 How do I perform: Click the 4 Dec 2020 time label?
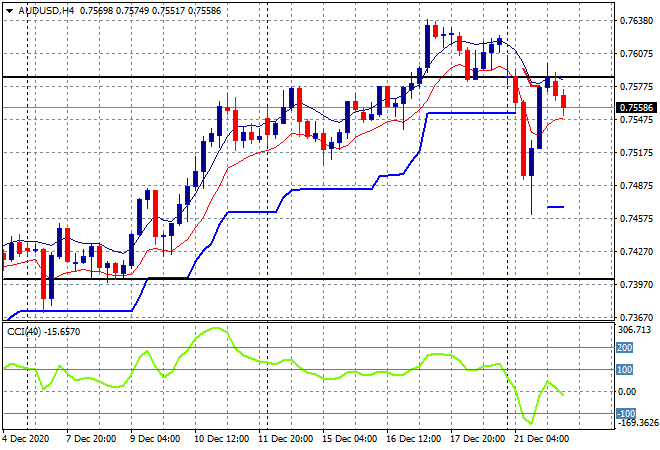point(26,439)
